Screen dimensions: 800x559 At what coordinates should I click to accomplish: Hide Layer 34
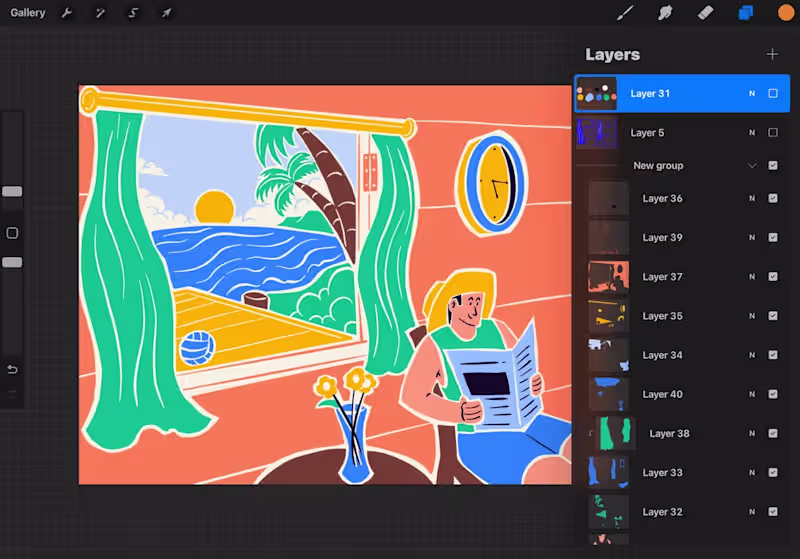tap(773, 354)
